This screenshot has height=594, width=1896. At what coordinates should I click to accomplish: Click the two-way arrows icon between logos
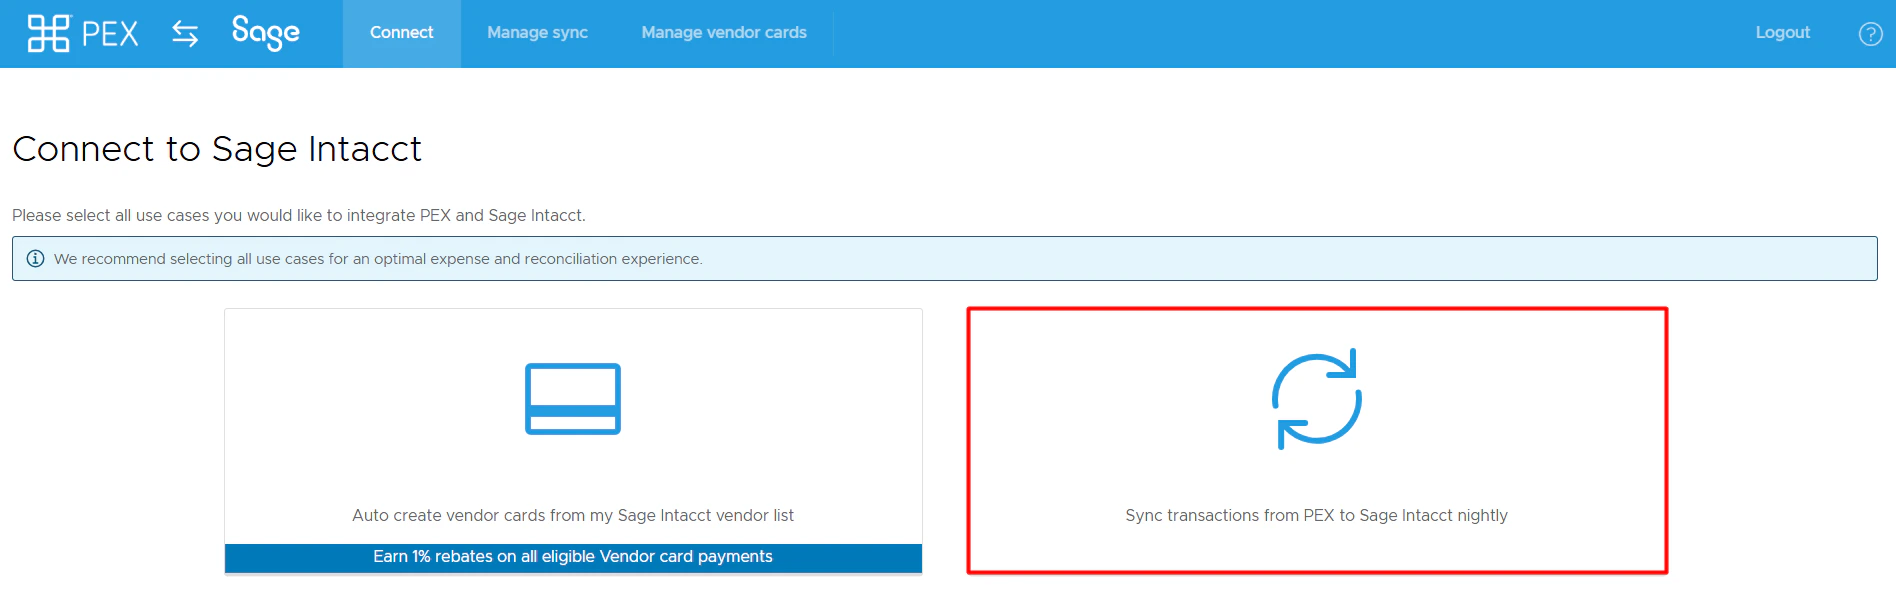click(x=185, y=33)
